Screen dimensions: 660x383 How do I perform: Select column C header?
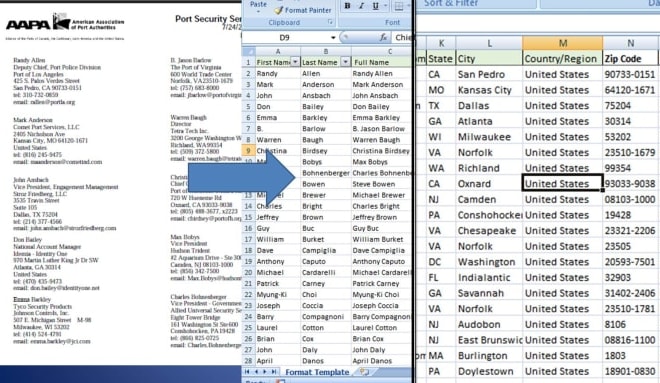click(x=382, y=51)
